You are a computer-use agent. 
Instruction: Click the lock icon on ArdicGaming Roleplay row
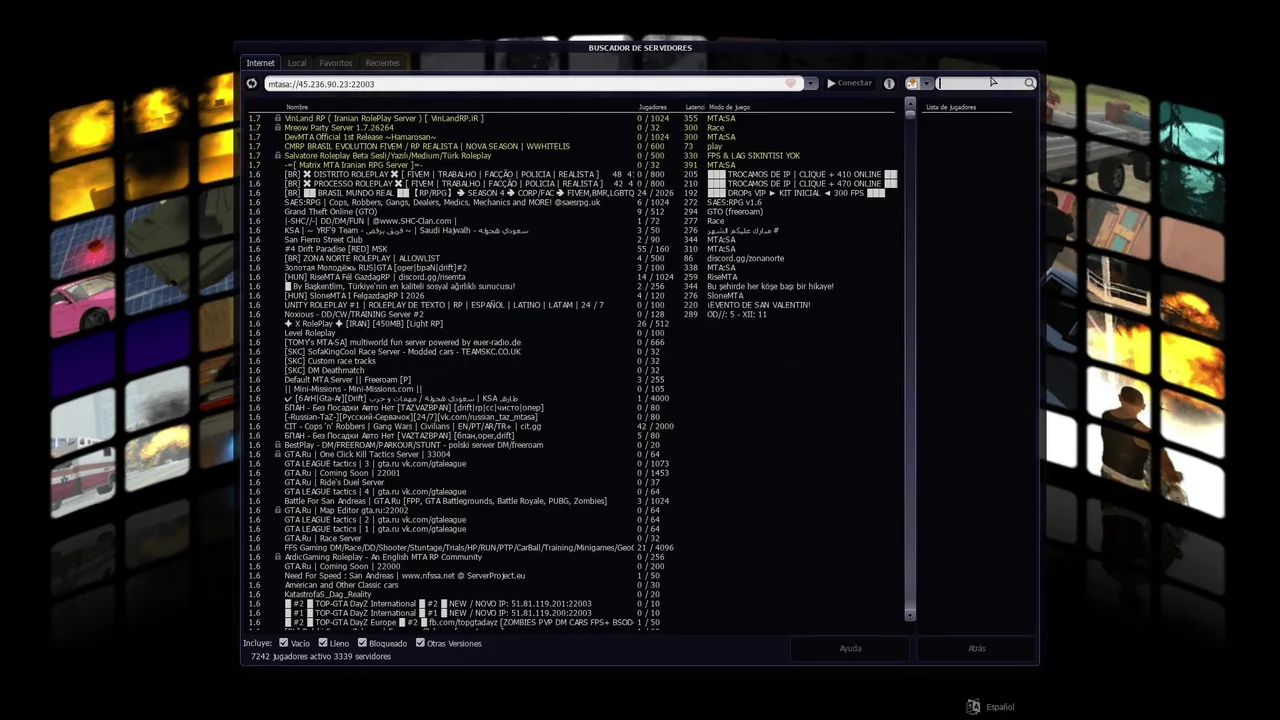coord(278,557)
